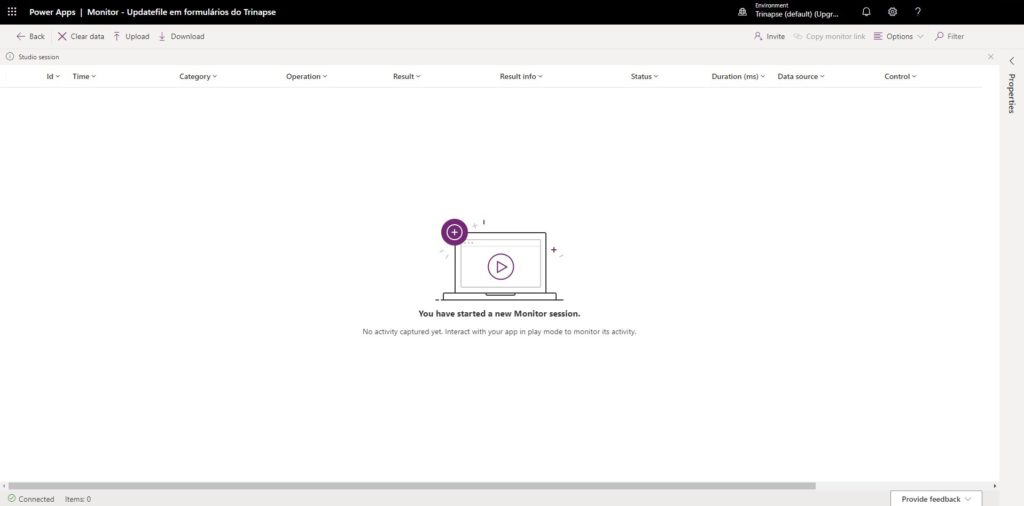
Task: Click the Power Apps title link
Action: click(x=52, y=12)
